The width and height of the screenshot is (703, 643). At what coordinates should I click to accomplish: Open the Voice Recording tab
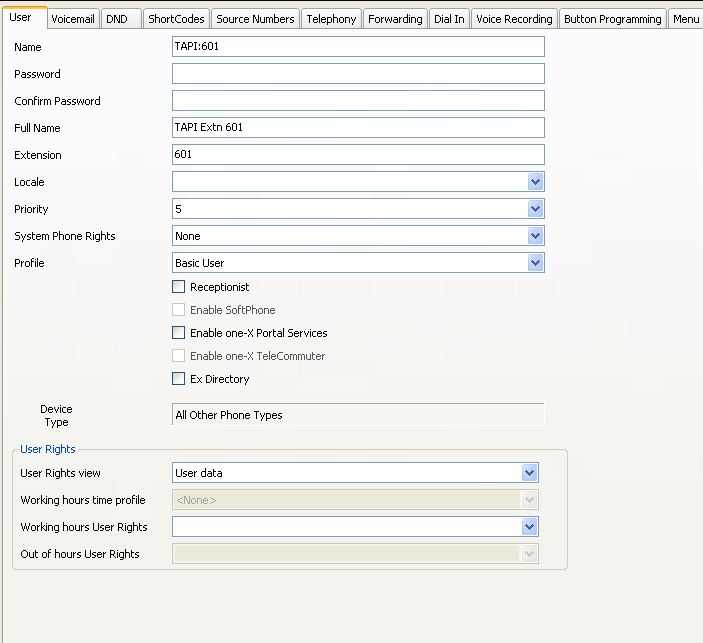514,19
